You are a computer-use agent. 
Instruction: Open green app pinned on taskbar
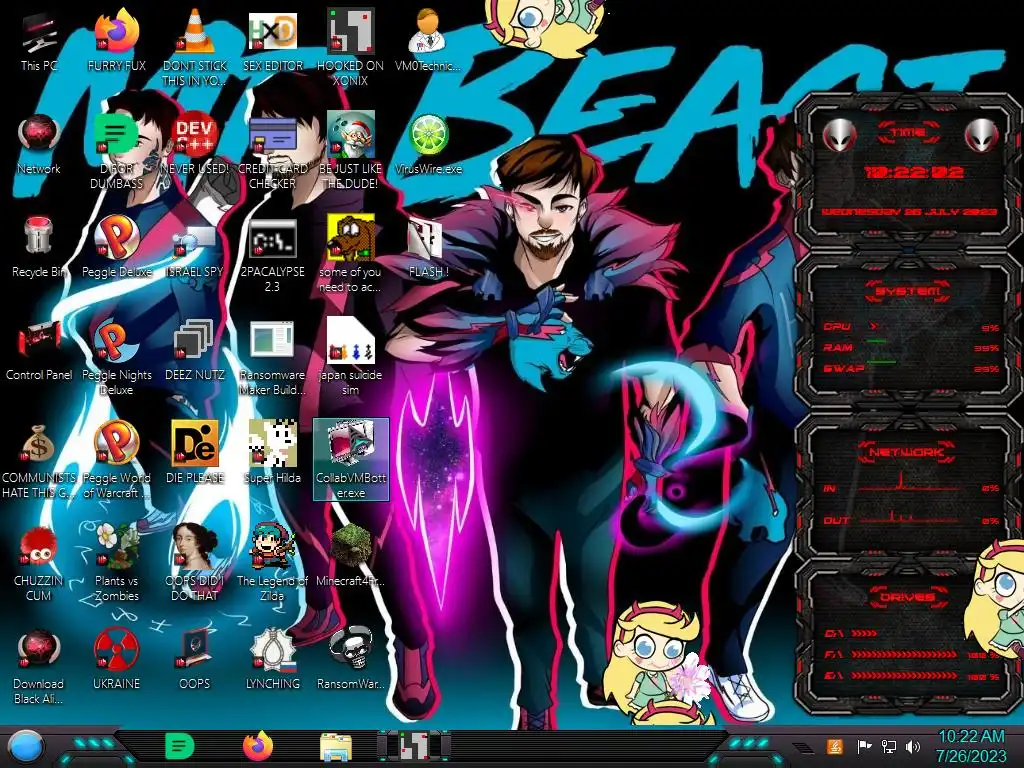pyautogui.click(x=179, y=746)
